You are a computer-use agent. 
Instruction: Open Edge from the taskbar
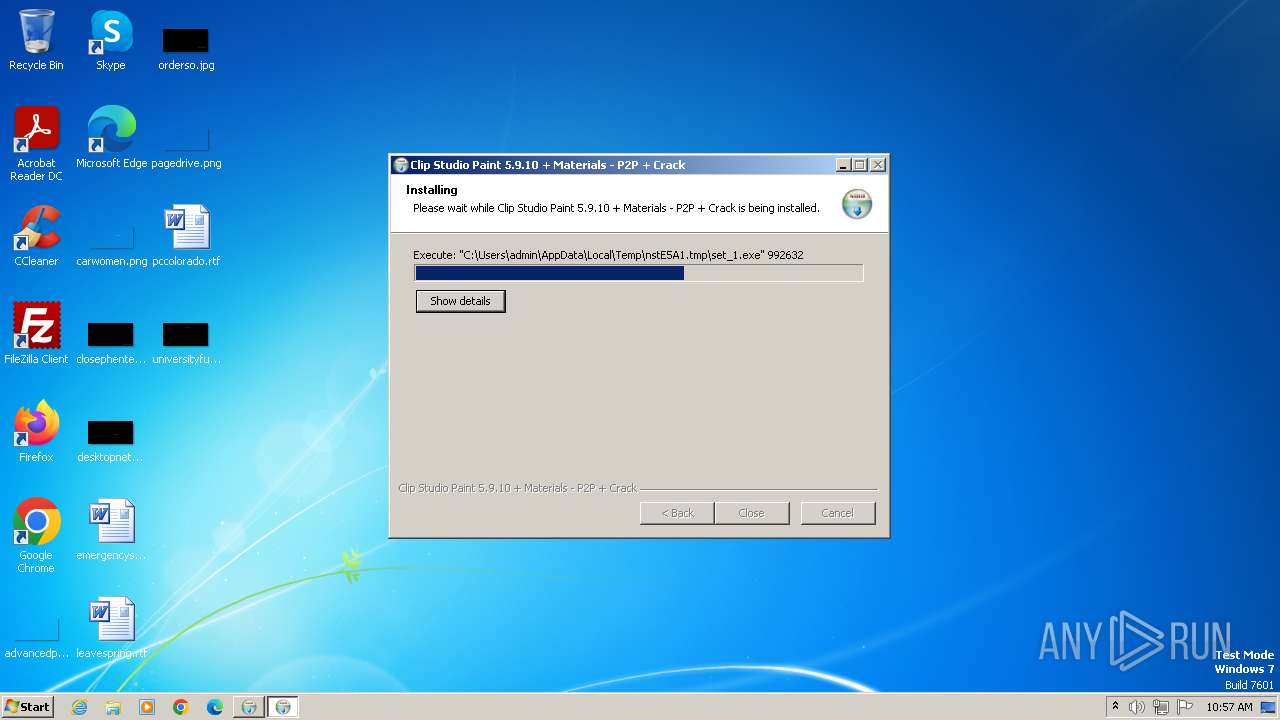(x=215, y=707)
